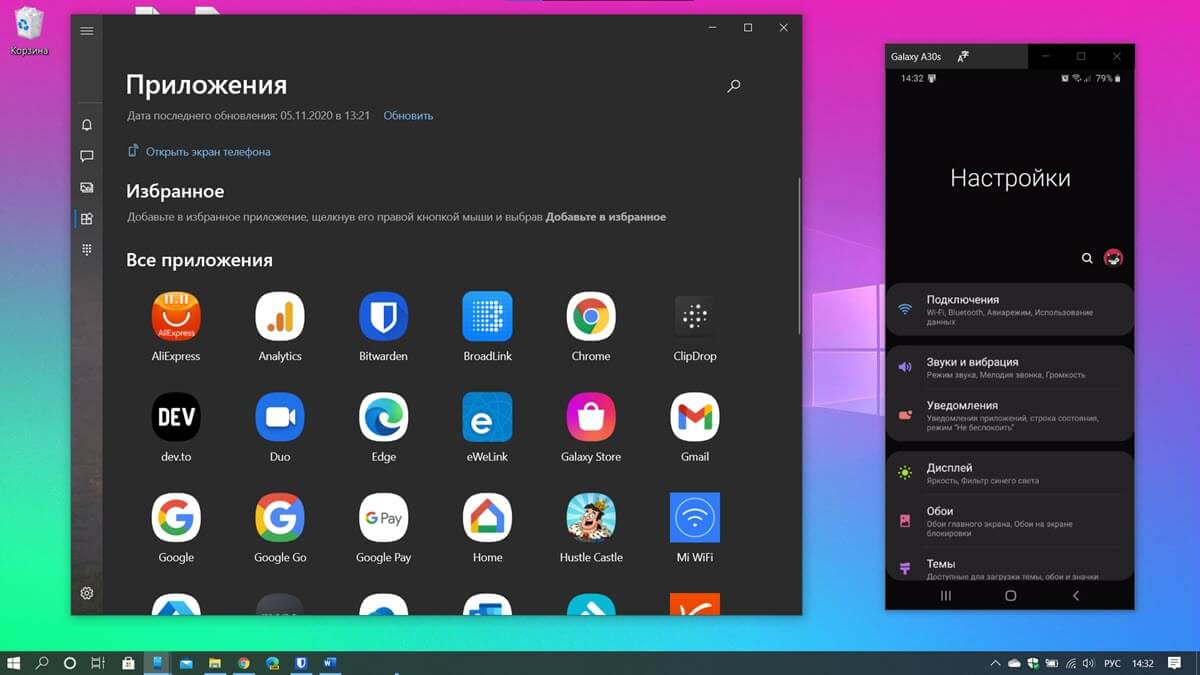Open Photos in the Your Phone sidebar
The image size is (1200, 675).
[87, 187]
